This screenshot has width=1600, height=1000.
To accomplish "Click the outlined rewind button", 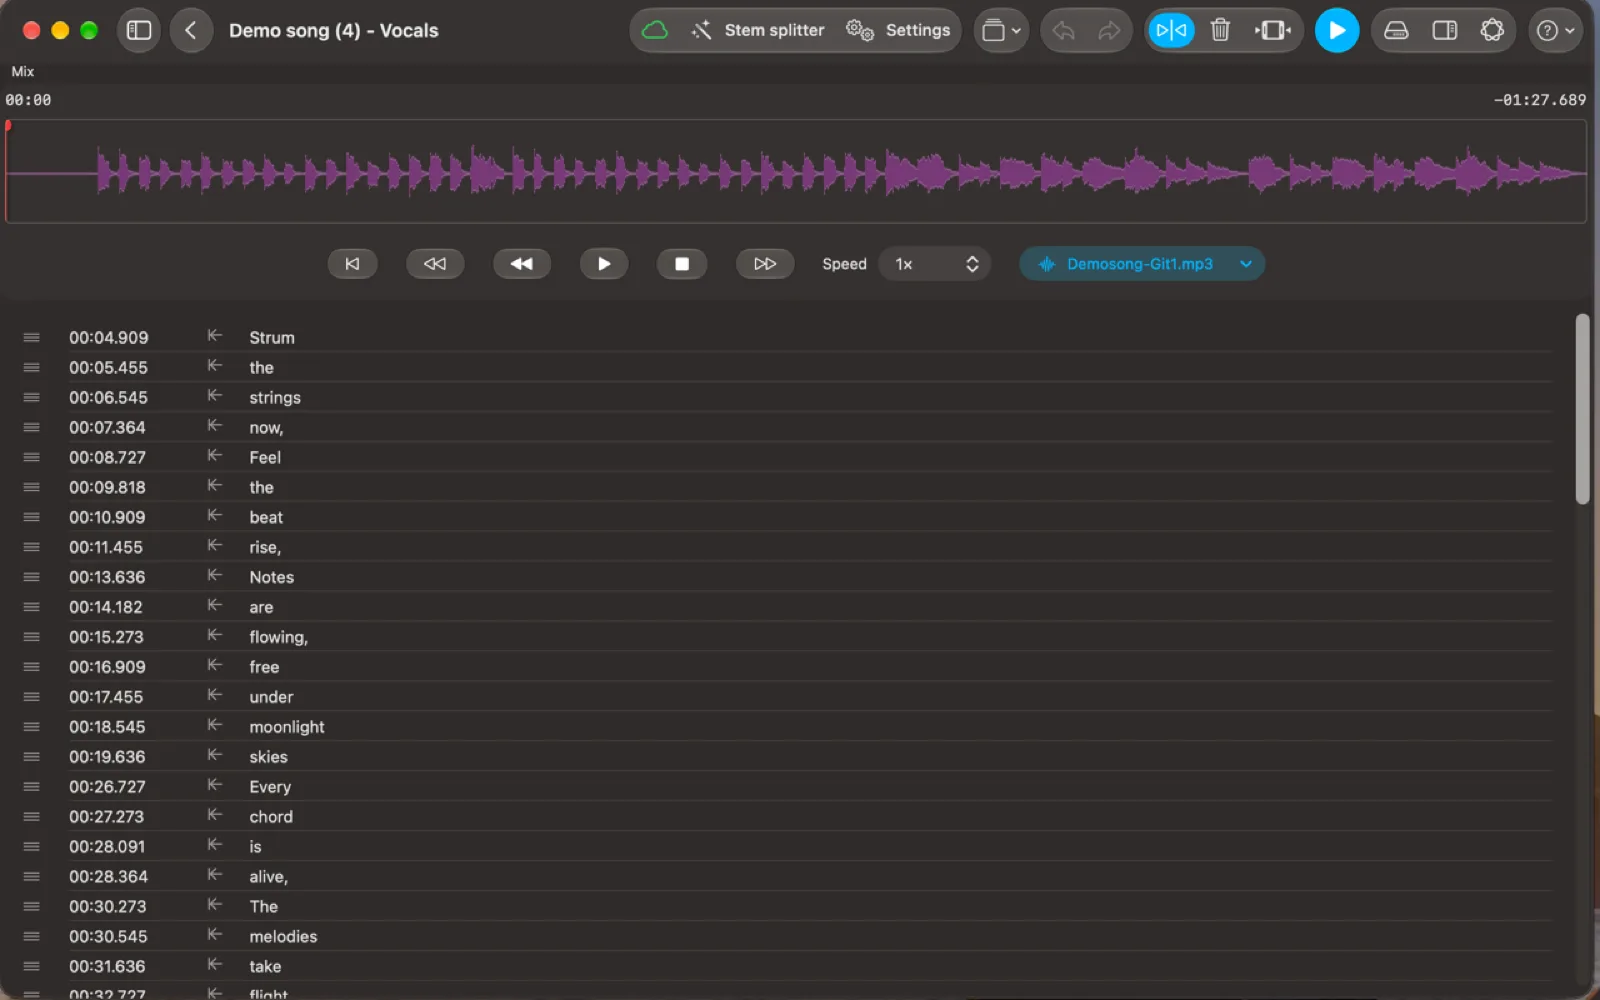I will (x=435, y=264).
